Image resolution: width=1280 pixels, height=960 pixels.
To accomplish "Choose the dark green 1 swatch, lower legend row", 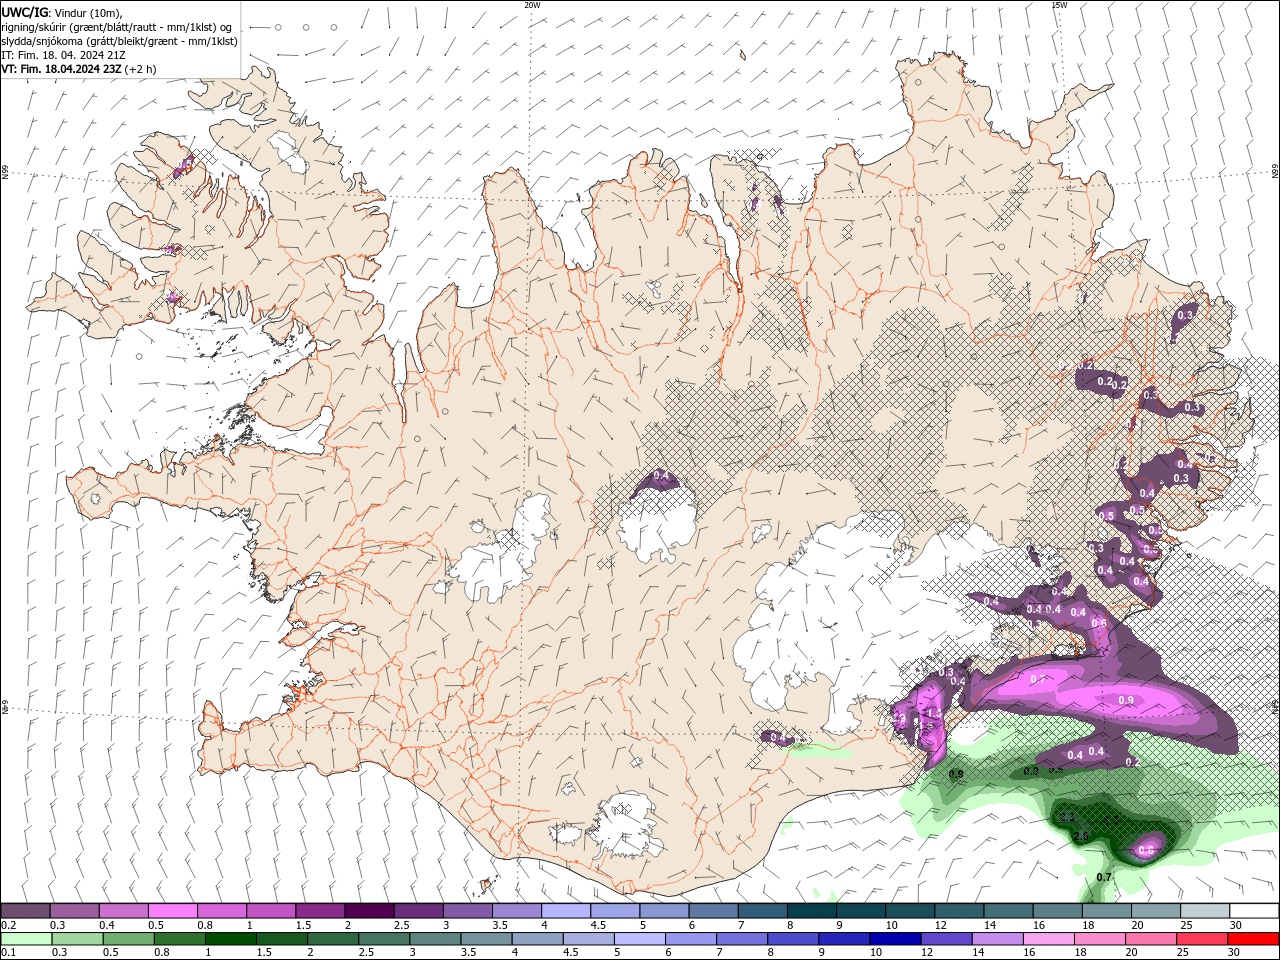I will (x=230, y=939).
